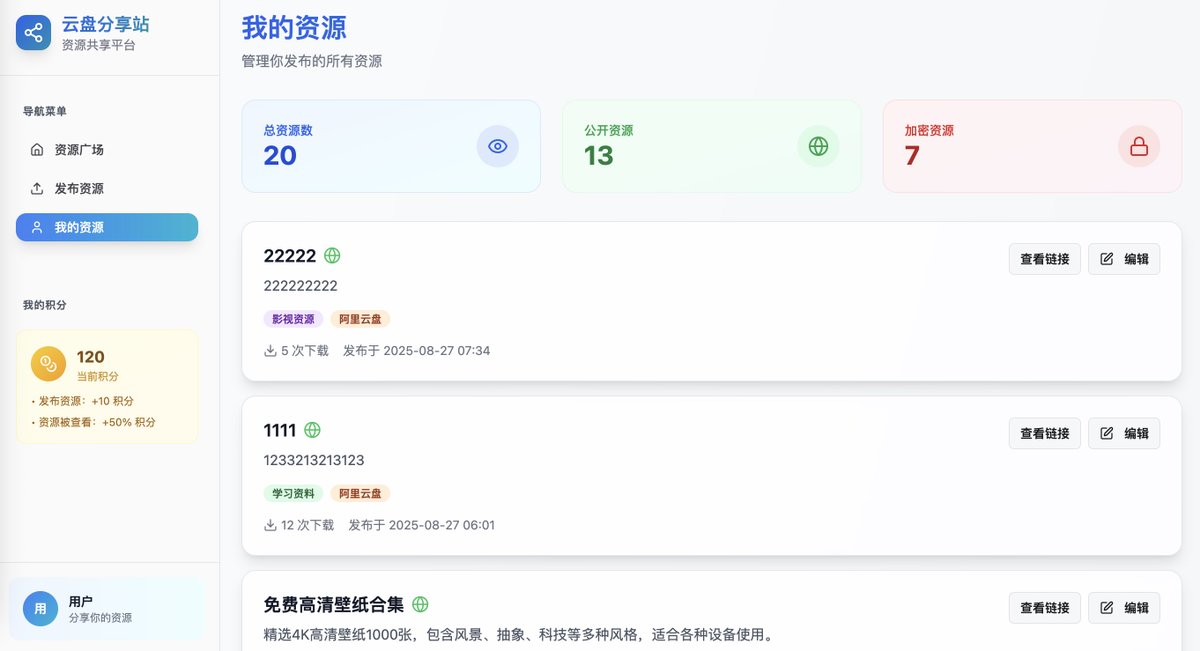This screenshot has width=1200, height=651.
Task: Click the 加密资源 value 7
Action: pyautogui.click(x=912, y=156)
